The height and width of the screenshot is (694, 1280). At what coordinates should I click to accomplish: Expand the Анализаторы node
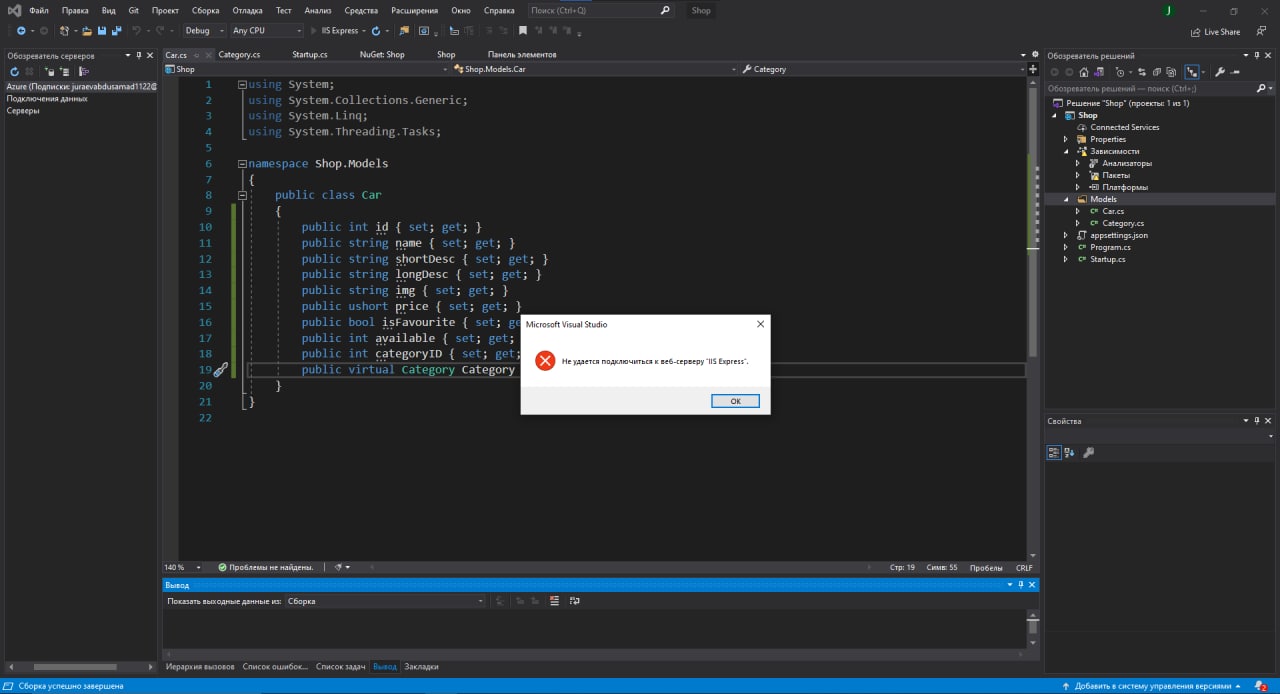tap(1078, 163)
